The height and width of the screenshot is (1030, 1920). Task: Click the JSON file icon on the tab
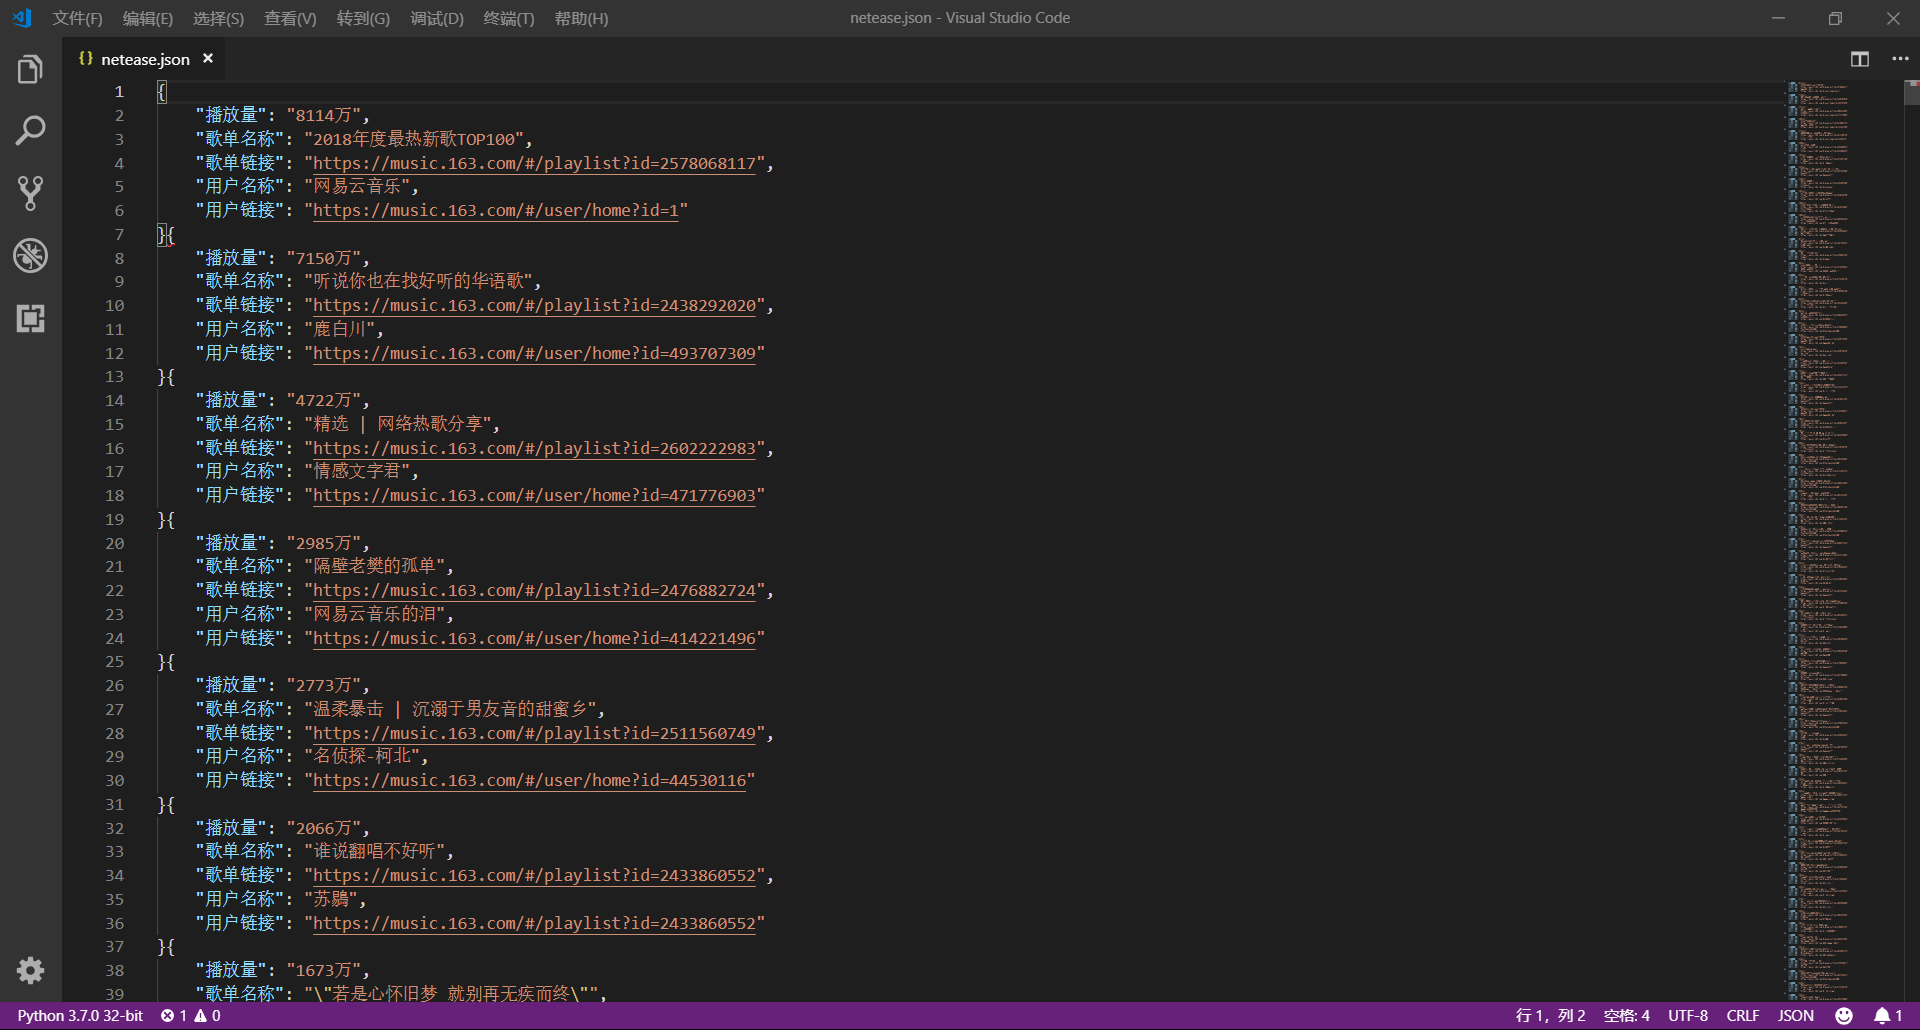tap(86, 59)
